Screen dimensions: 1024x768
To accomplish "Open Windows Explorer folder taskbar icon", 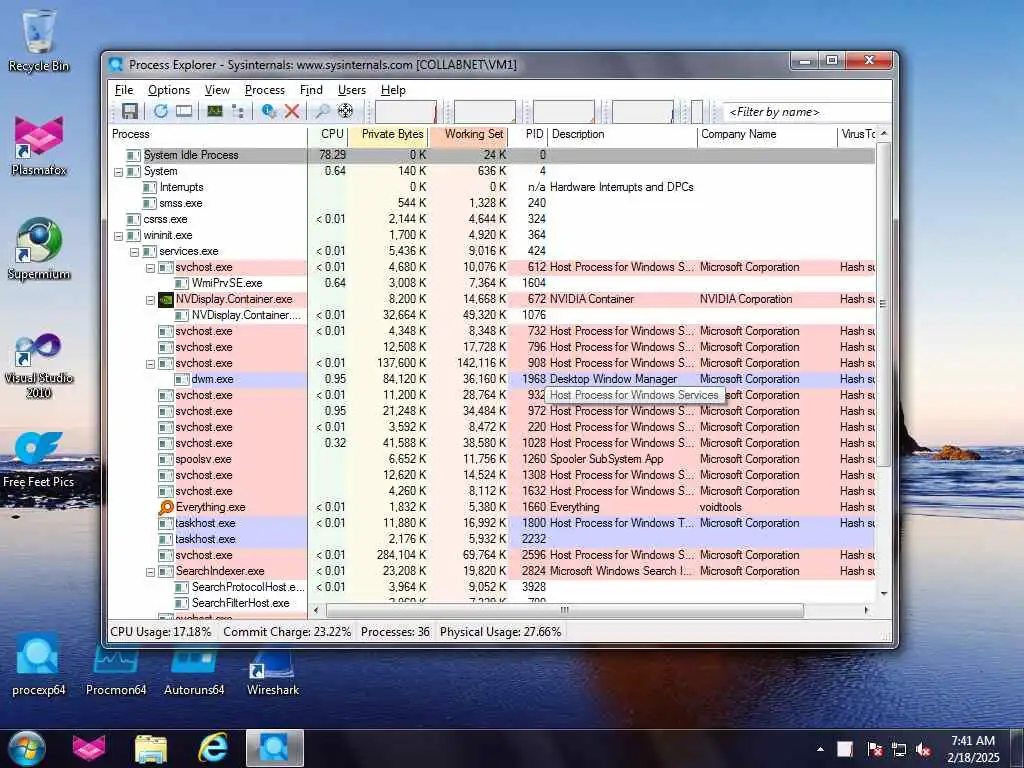I will tap(151, 748).
